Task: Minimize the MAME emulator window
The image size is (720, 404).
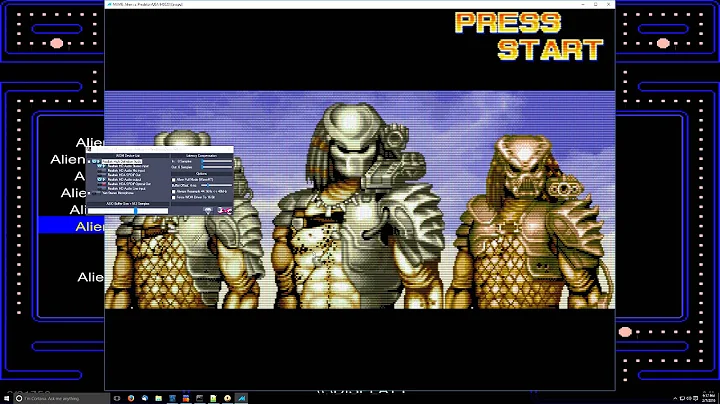Action: [583, 4]
